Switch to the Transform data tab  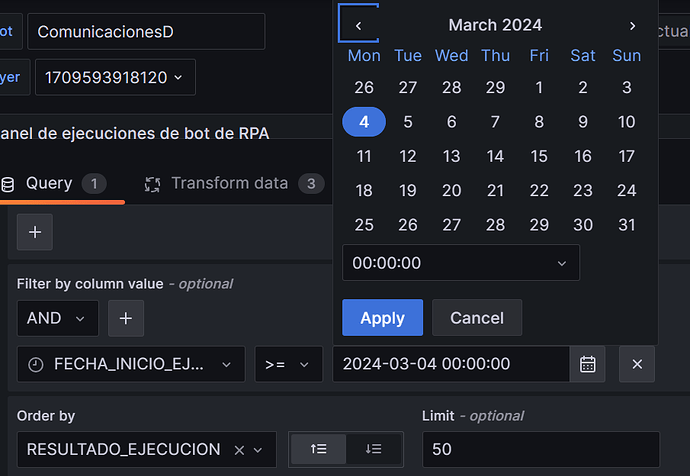[x=229, y=183]
